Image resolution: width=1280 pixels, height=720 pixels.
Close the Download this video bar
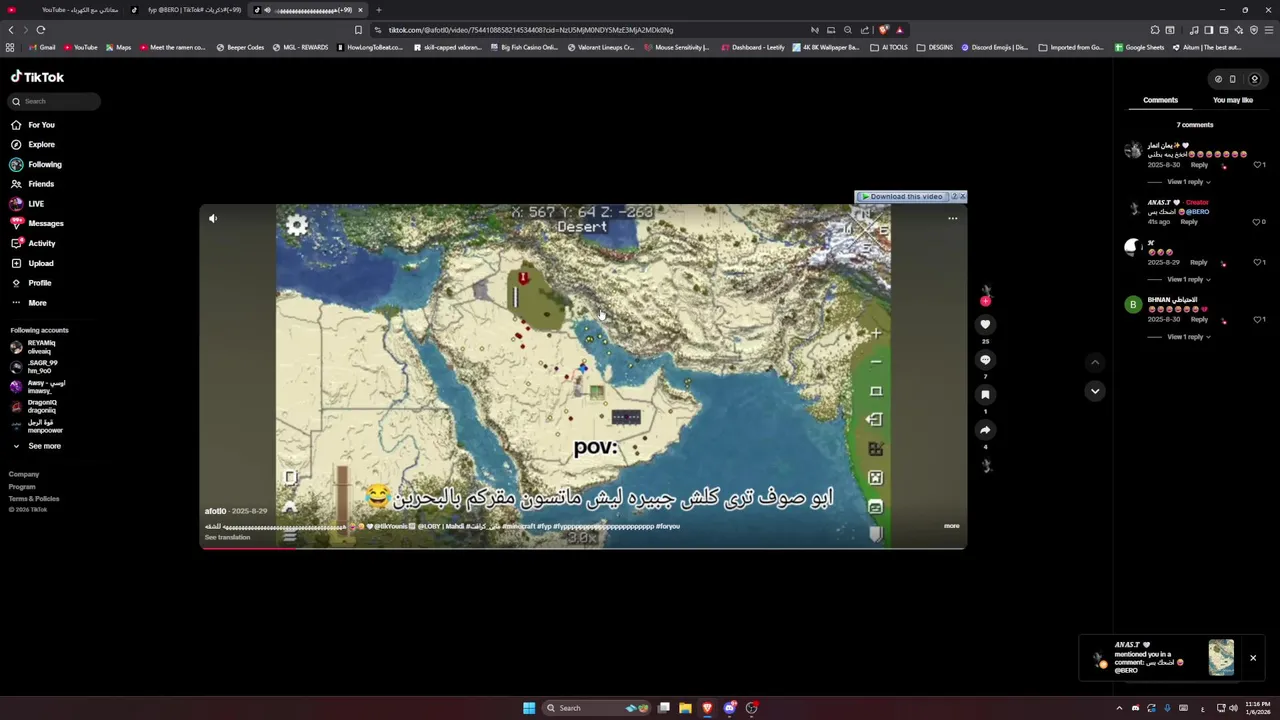point(963,196)
